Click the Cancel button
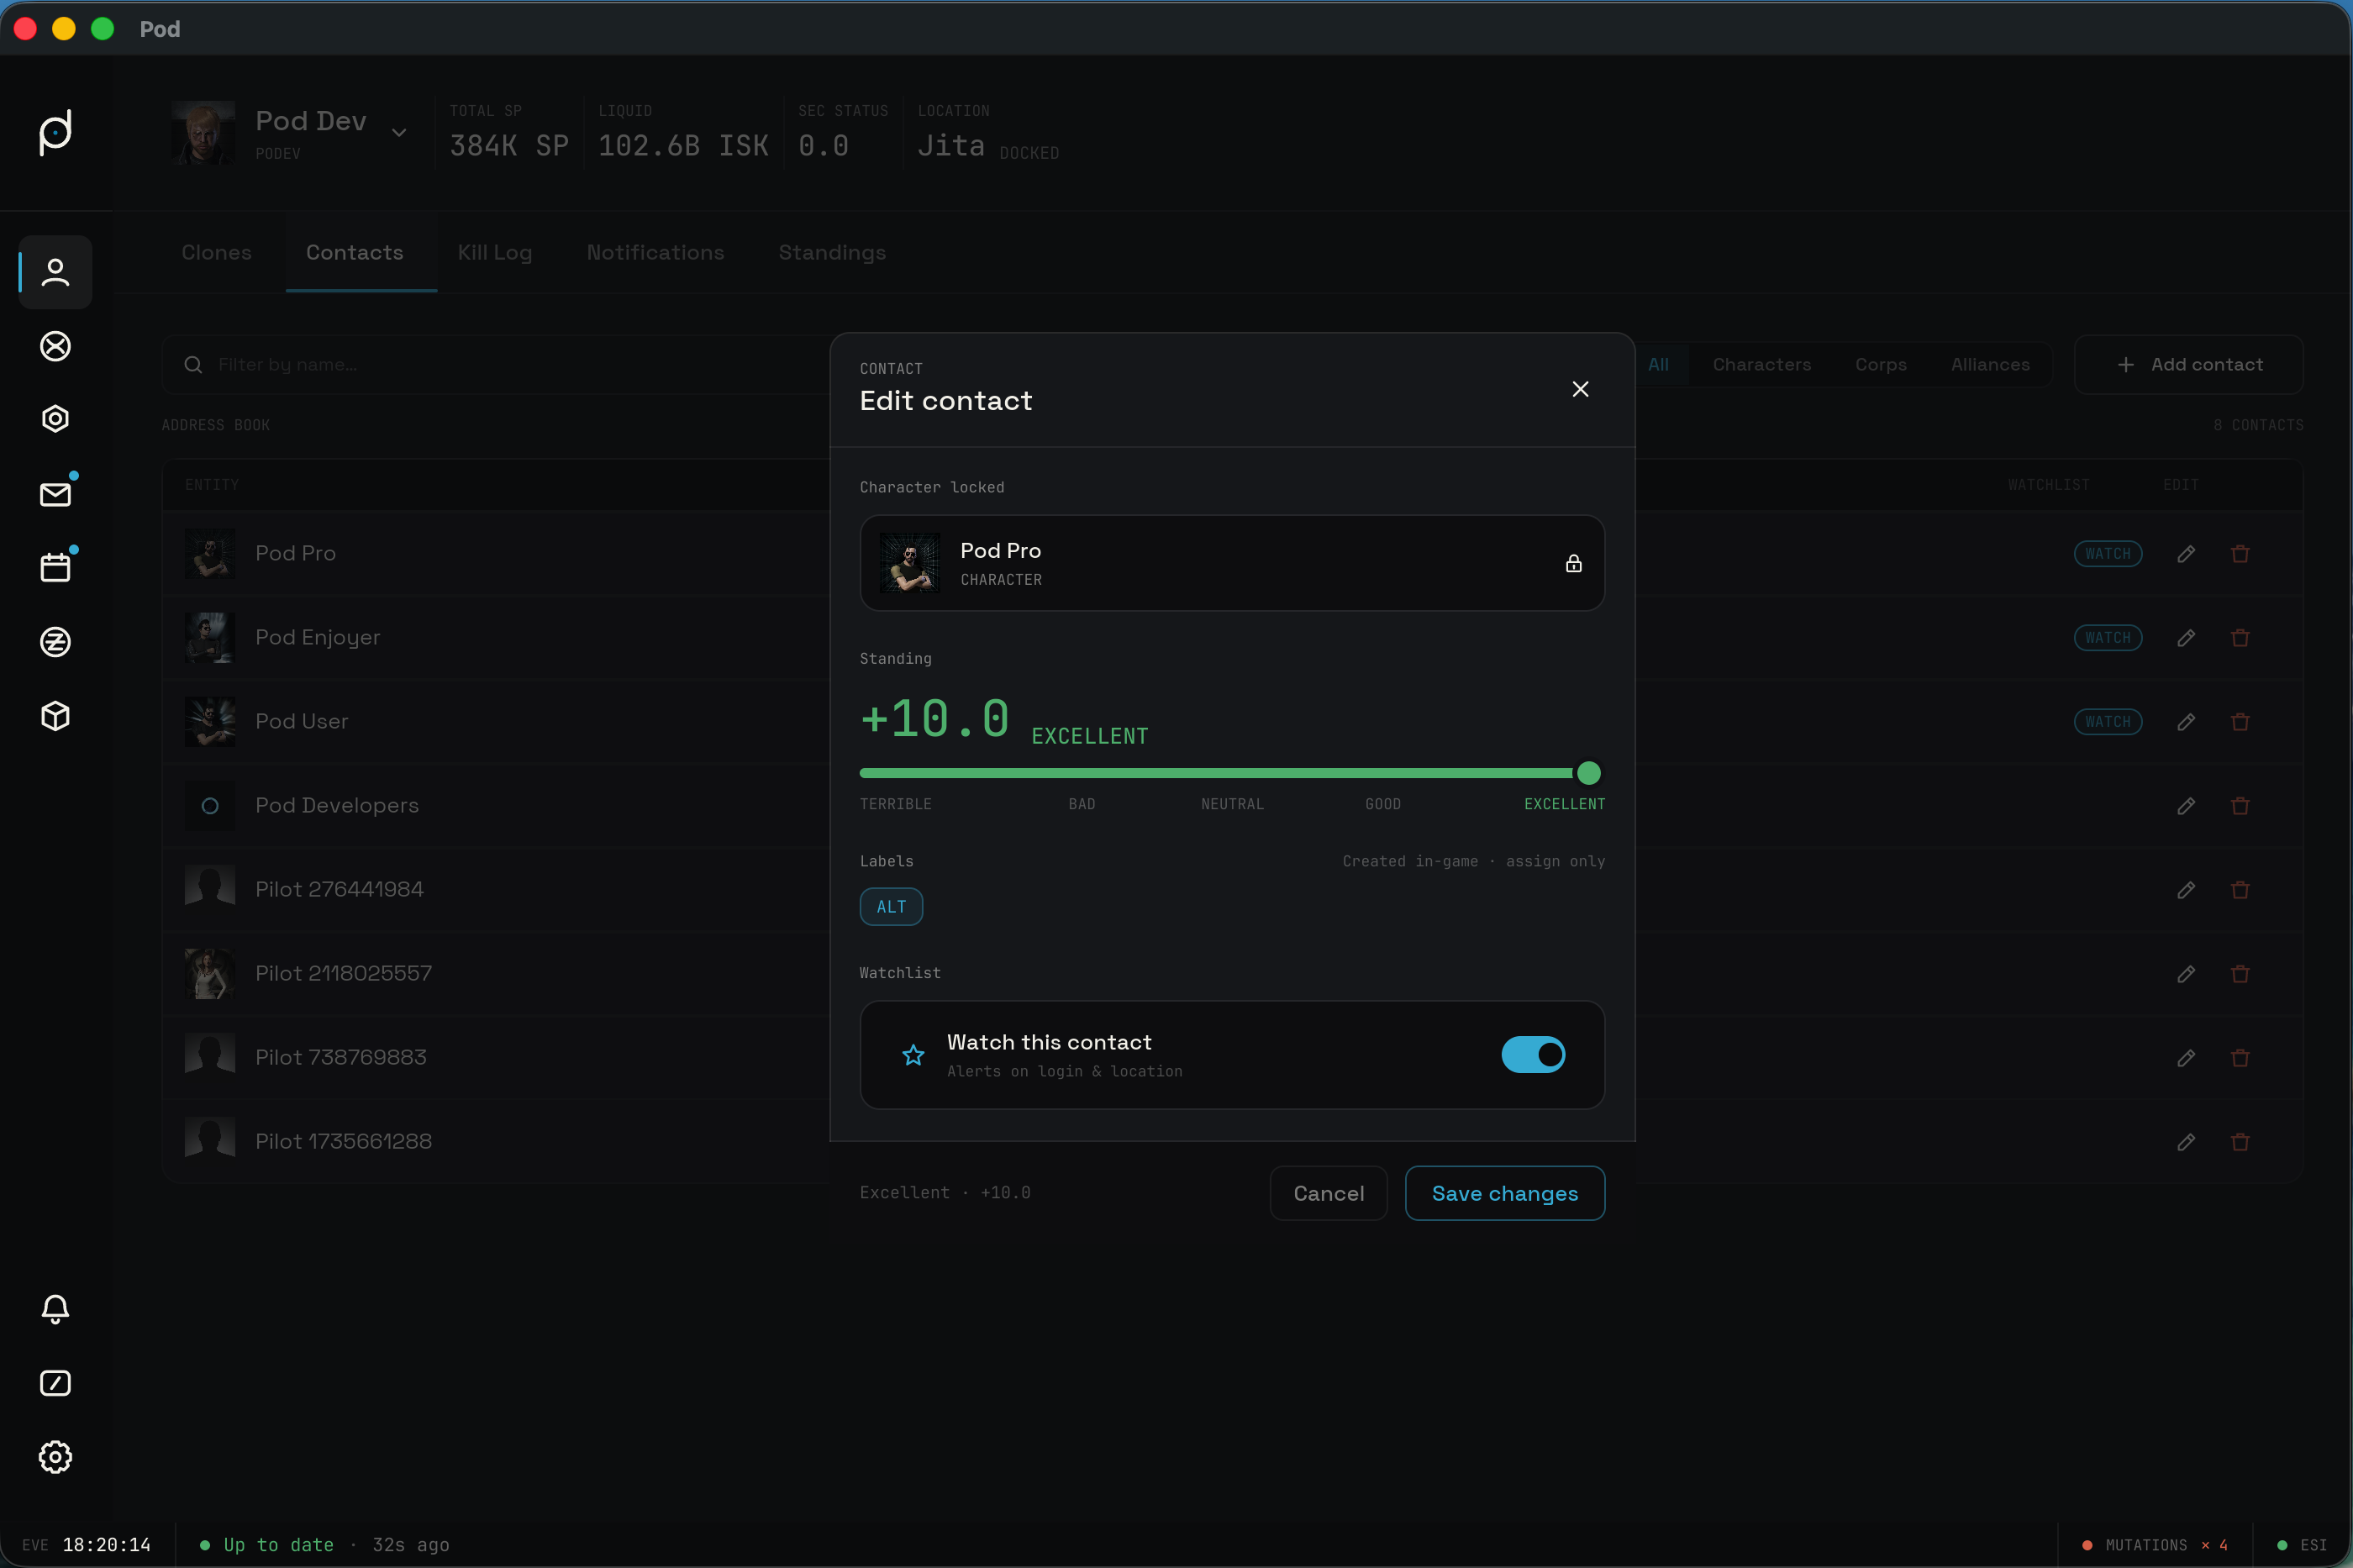The height and width of the screenshot is (1568, 2353). point(1328,1193)
